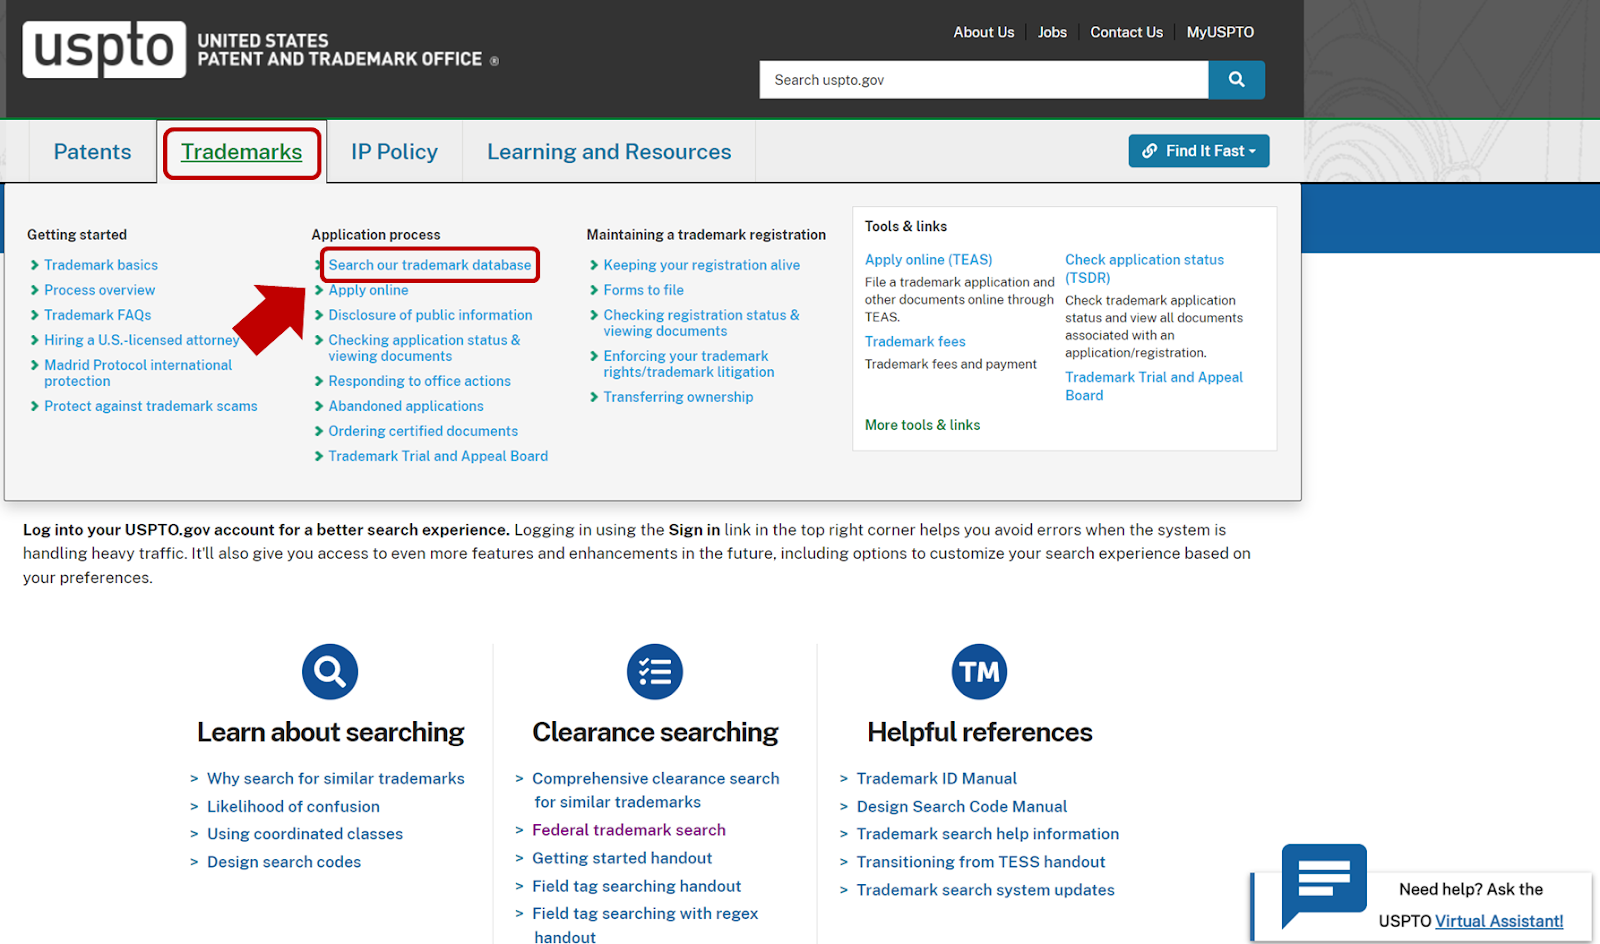Screen dimensions: 1600x944
Task: Open Using coordinated classes
Action: pyautogui.click(x=305, y=834)
